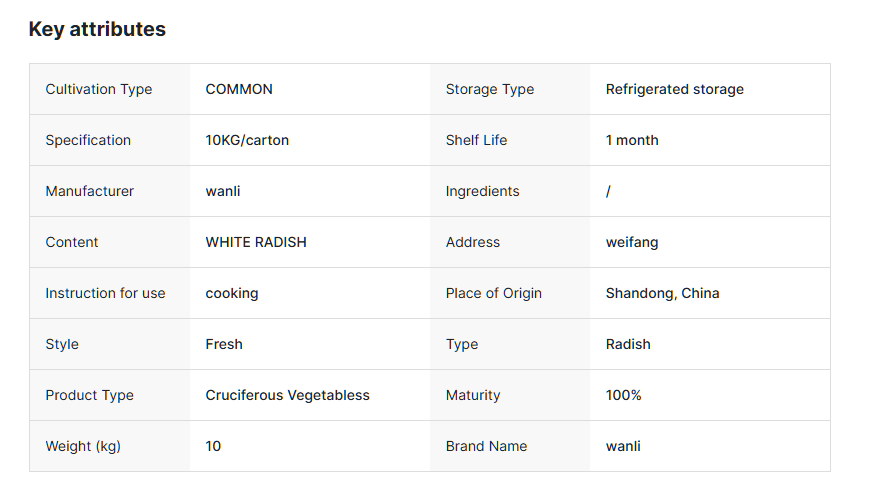Click the Maturity 100% value

(624, 395)
